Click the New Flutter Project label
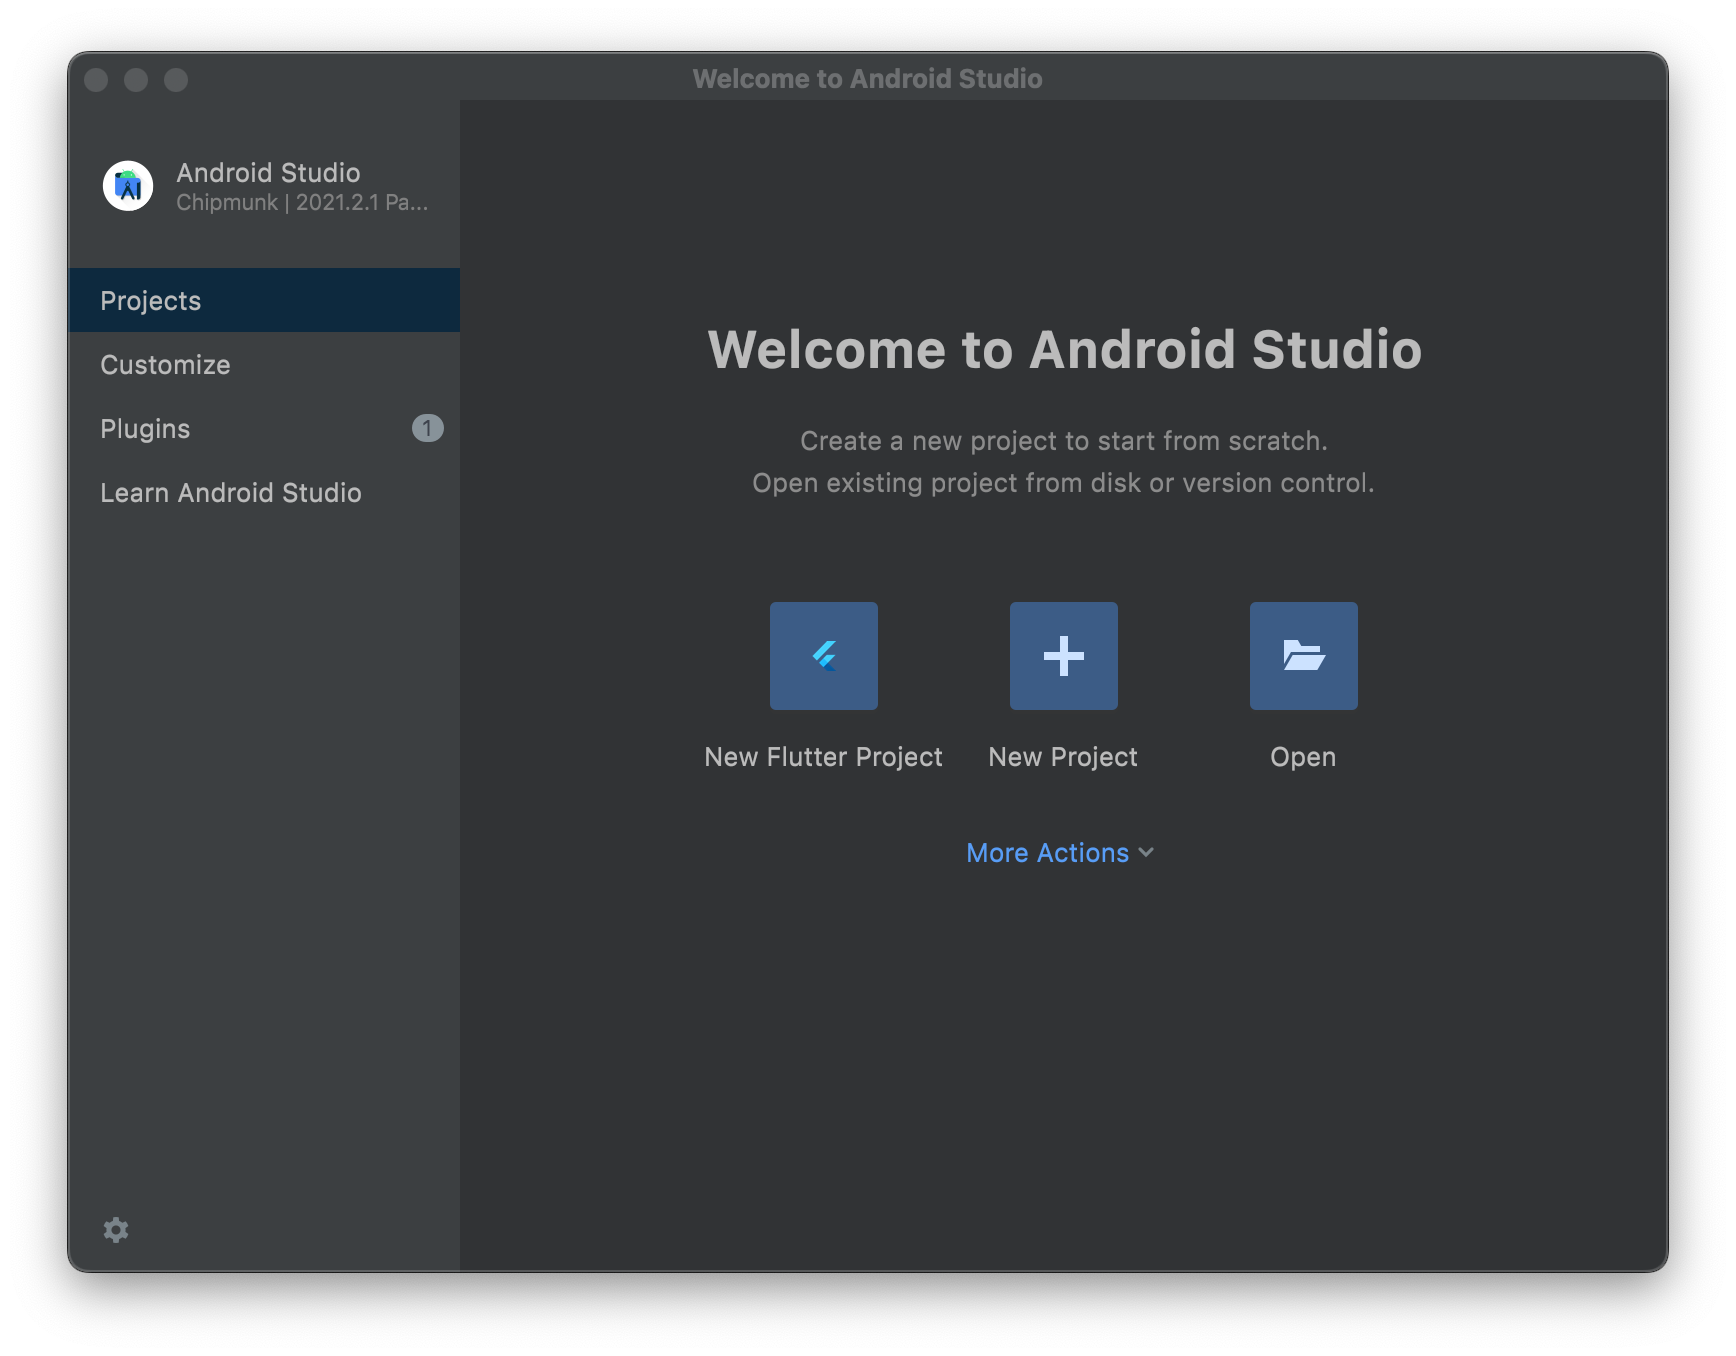Viewport: 1736px width, 1356px height. pyautogui.click(x=823, y=757)
